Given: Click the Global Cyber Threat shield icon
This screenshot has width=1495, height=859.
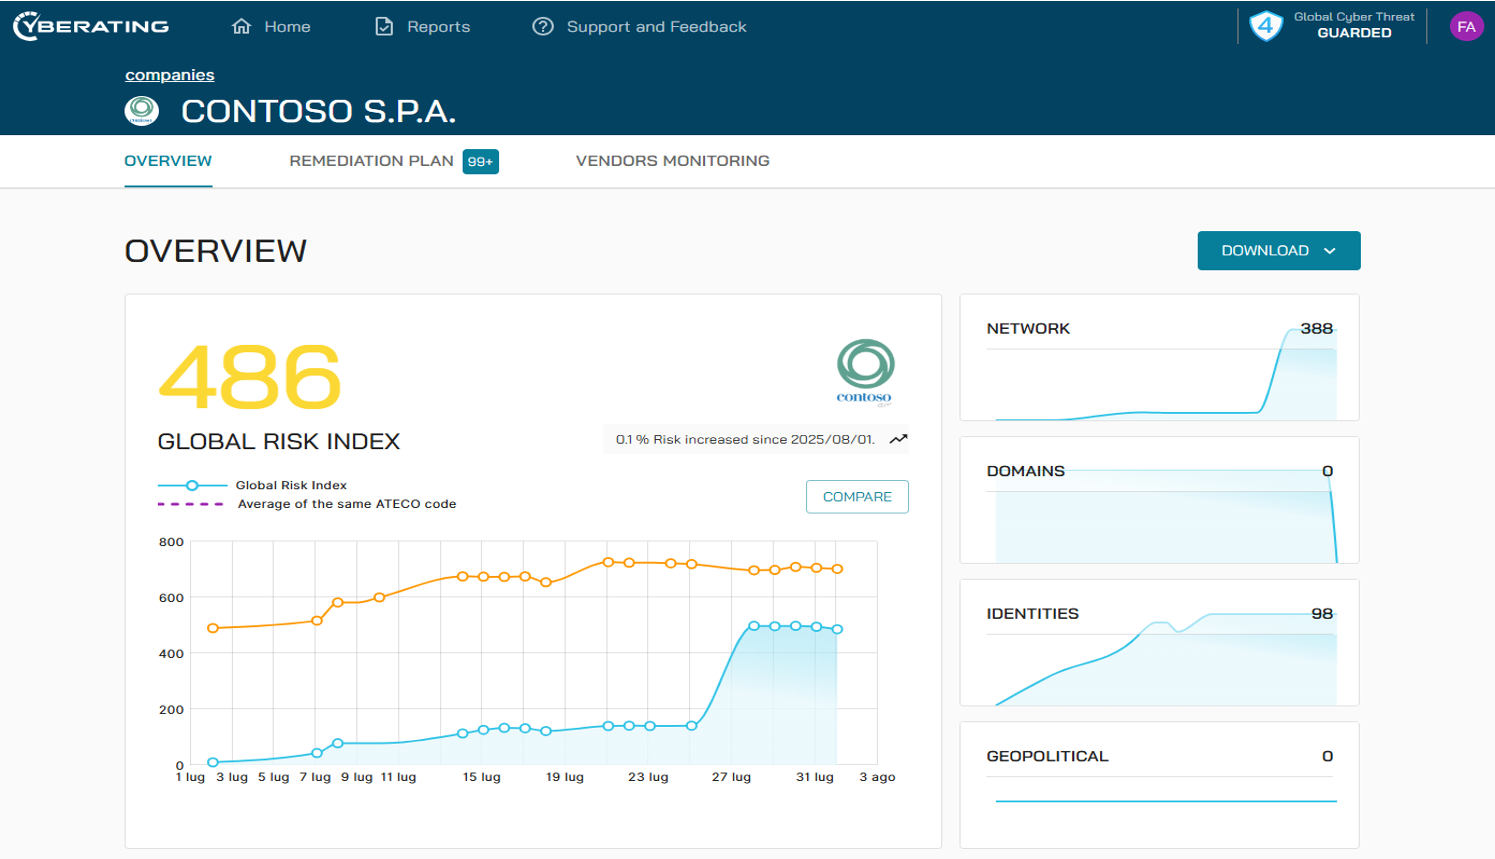Looking at the screenshot, I should [1266, 26].
